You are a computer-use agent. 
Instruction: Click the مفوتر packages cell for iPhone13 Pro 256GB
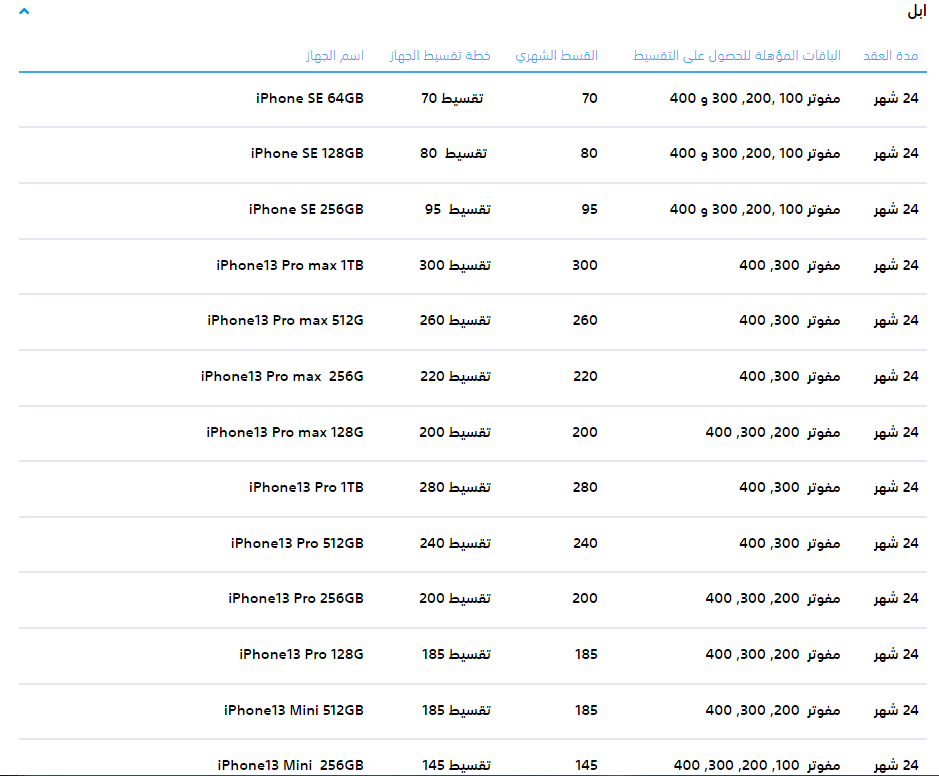click(773, 598)
